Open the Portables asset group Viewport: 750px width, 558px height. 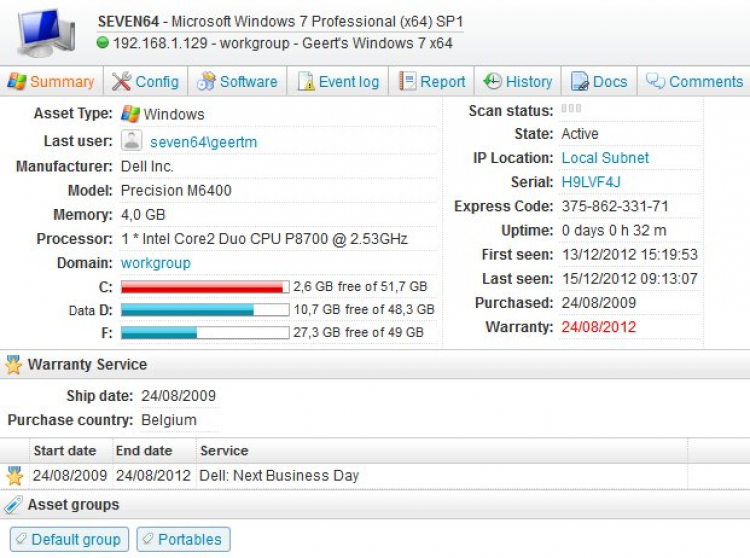[x=184, y=539]
